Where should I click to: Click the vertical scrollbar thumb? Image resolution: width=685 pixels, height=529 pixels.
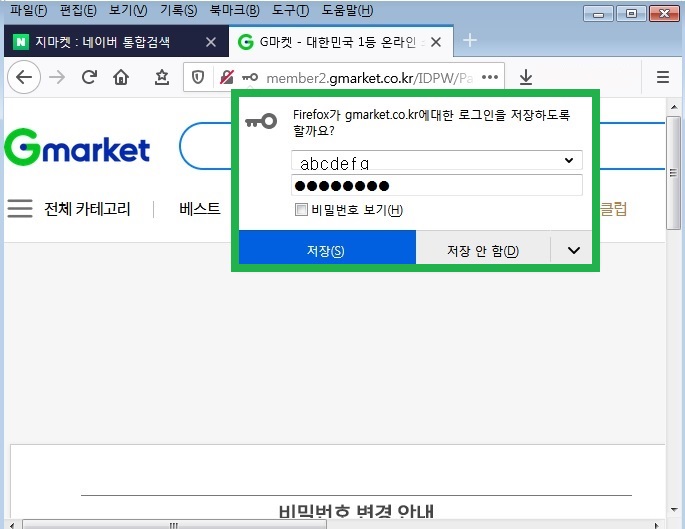click(674, 173)
